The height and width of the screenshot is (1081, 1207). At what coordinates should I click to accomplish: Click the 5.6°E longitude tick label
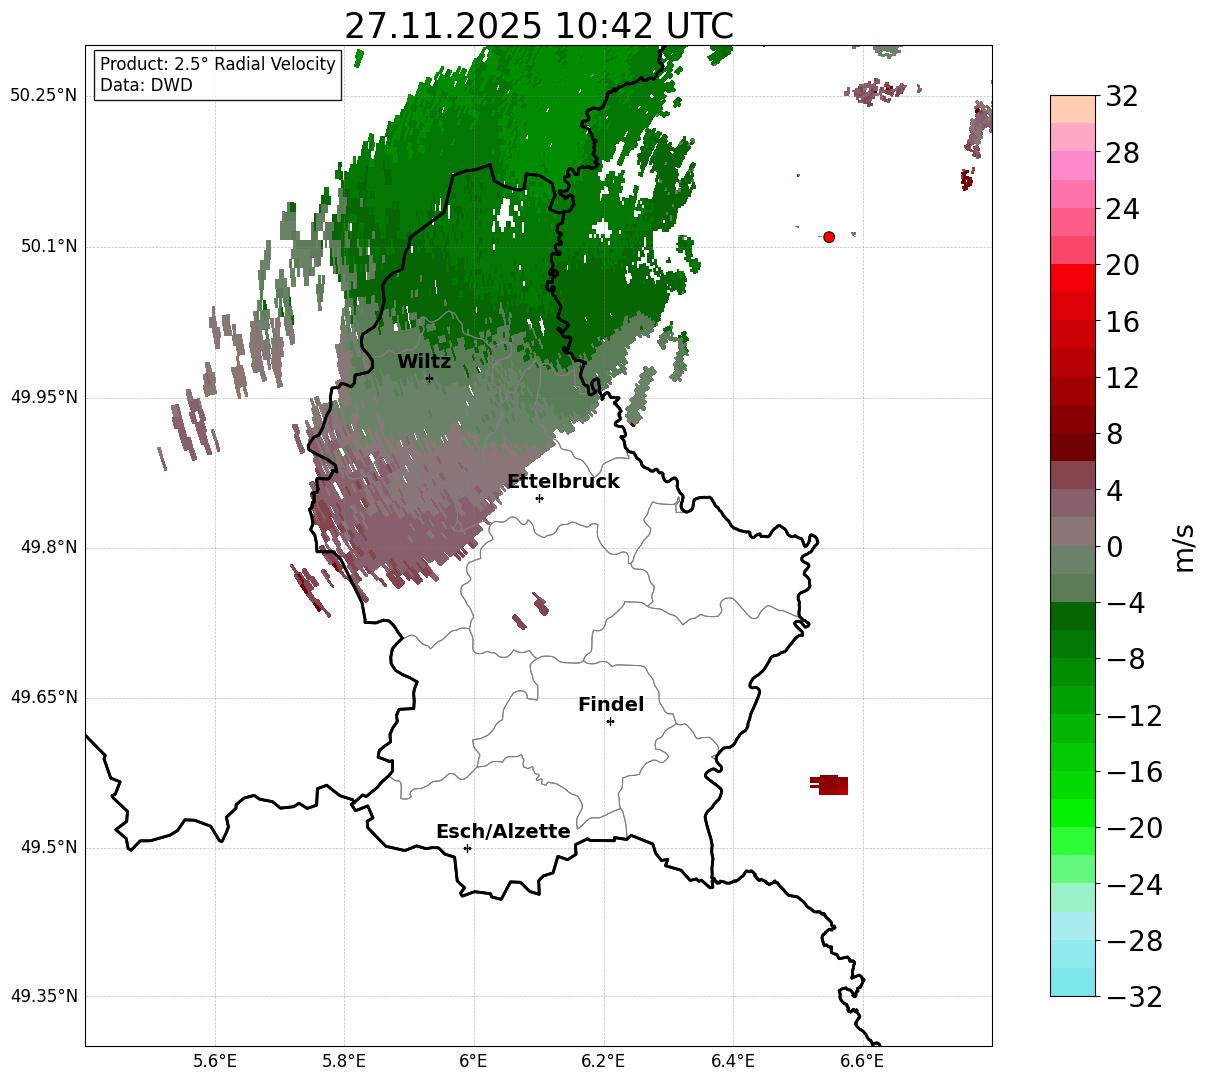[x=215, y=1060]
